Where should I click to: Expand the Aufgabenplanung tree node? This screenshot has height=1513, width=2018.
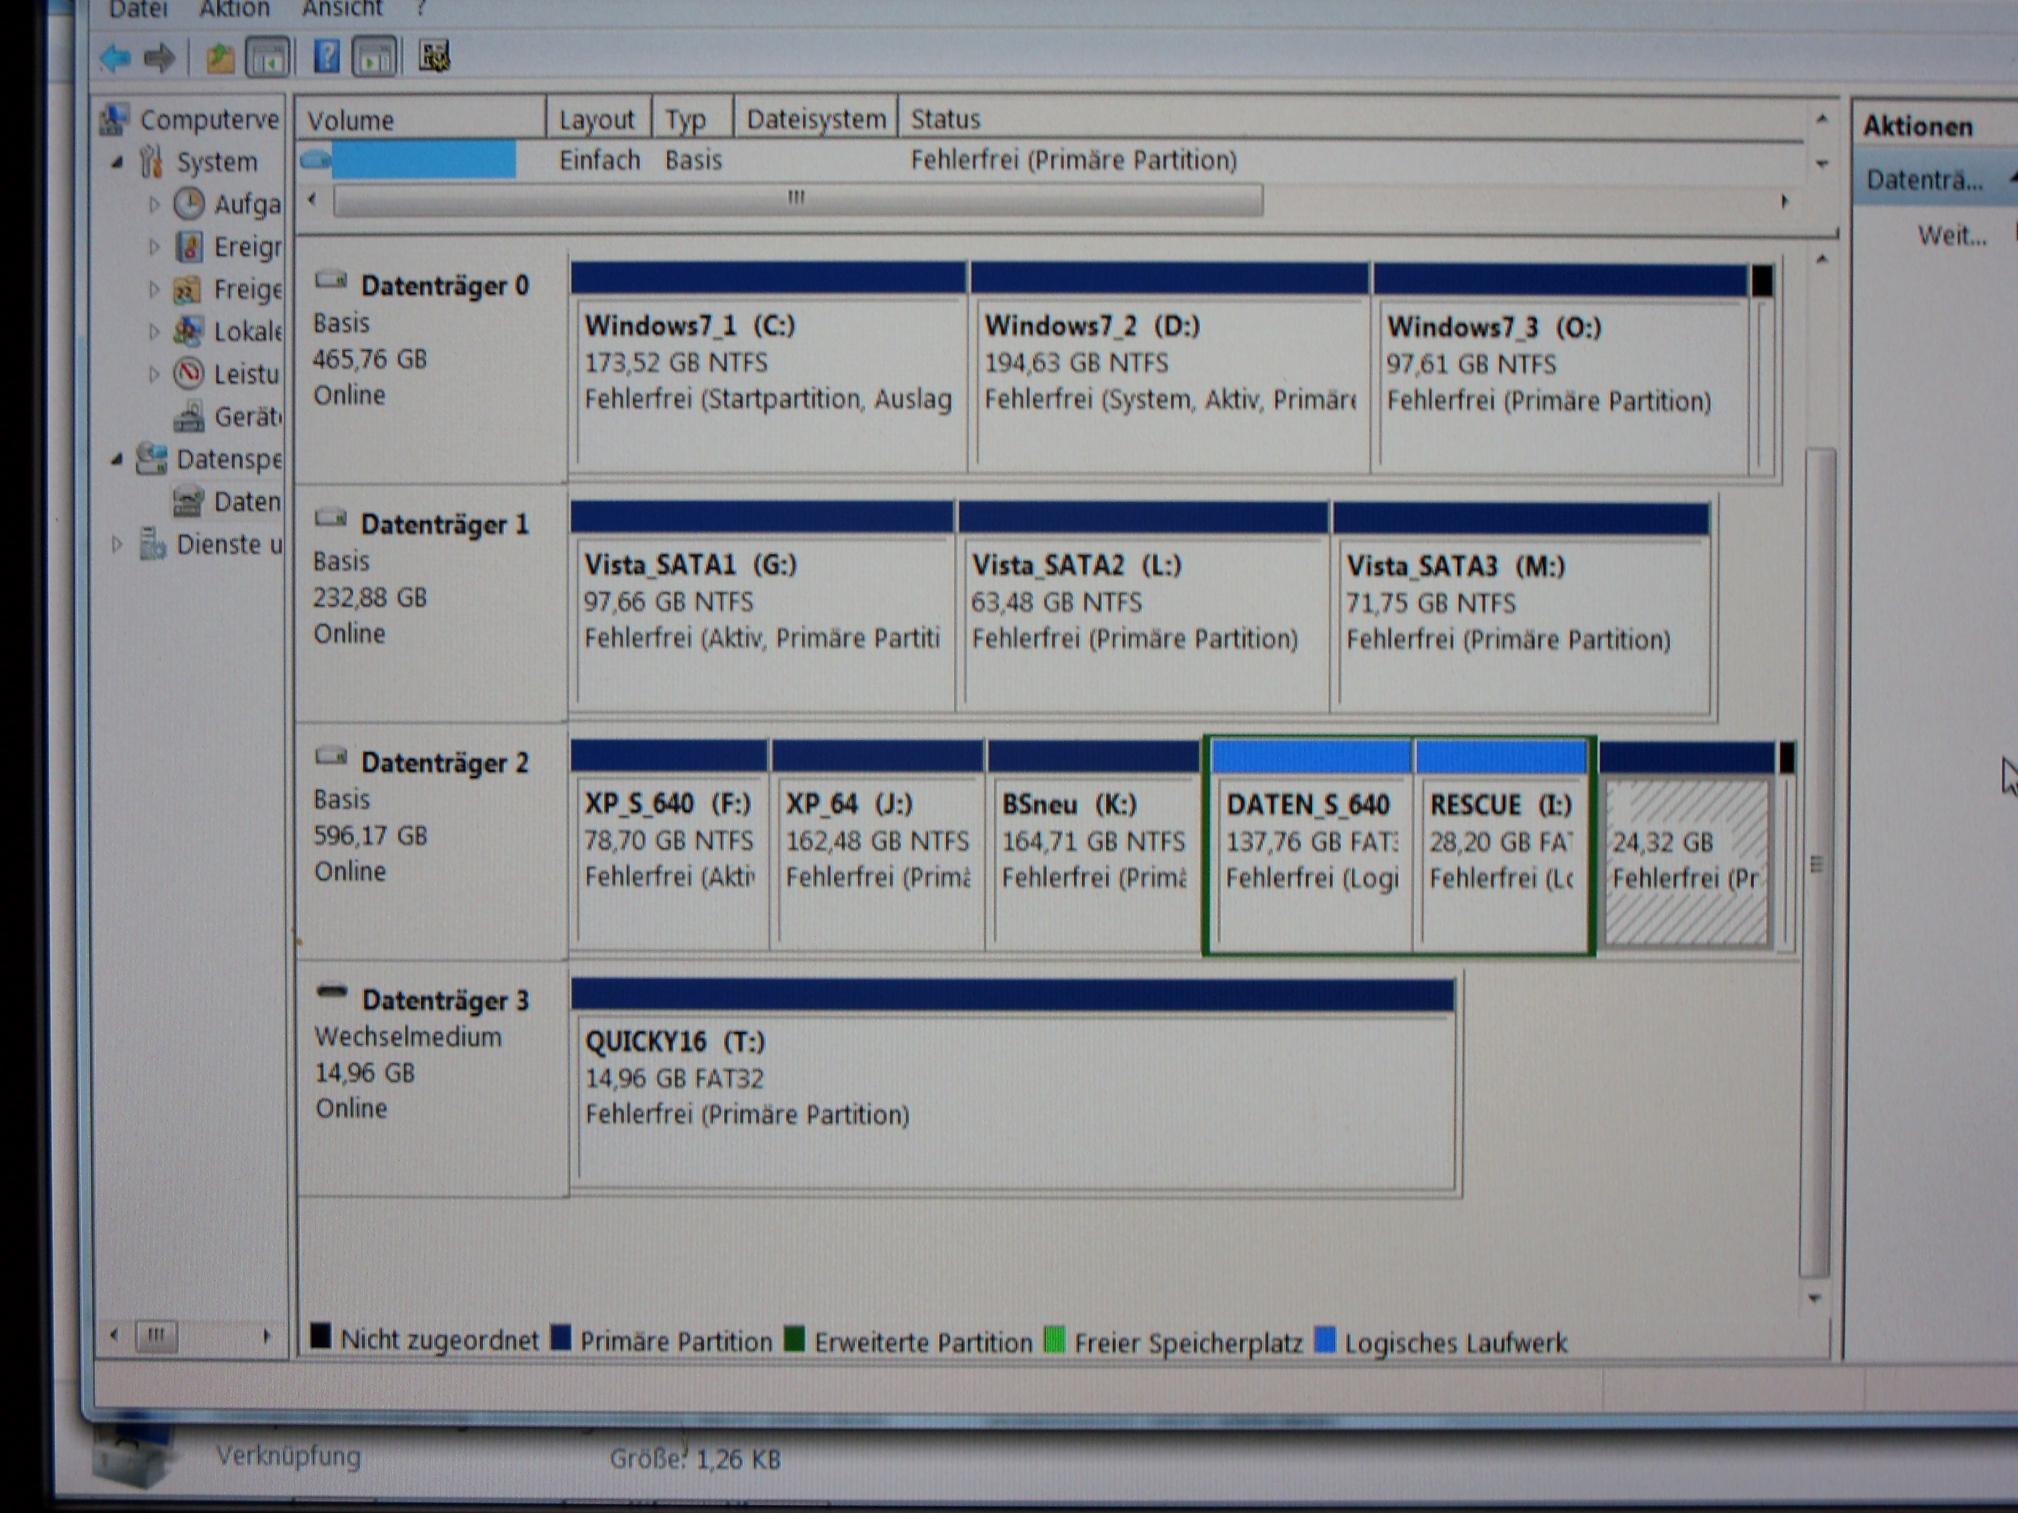click(154, 204)
